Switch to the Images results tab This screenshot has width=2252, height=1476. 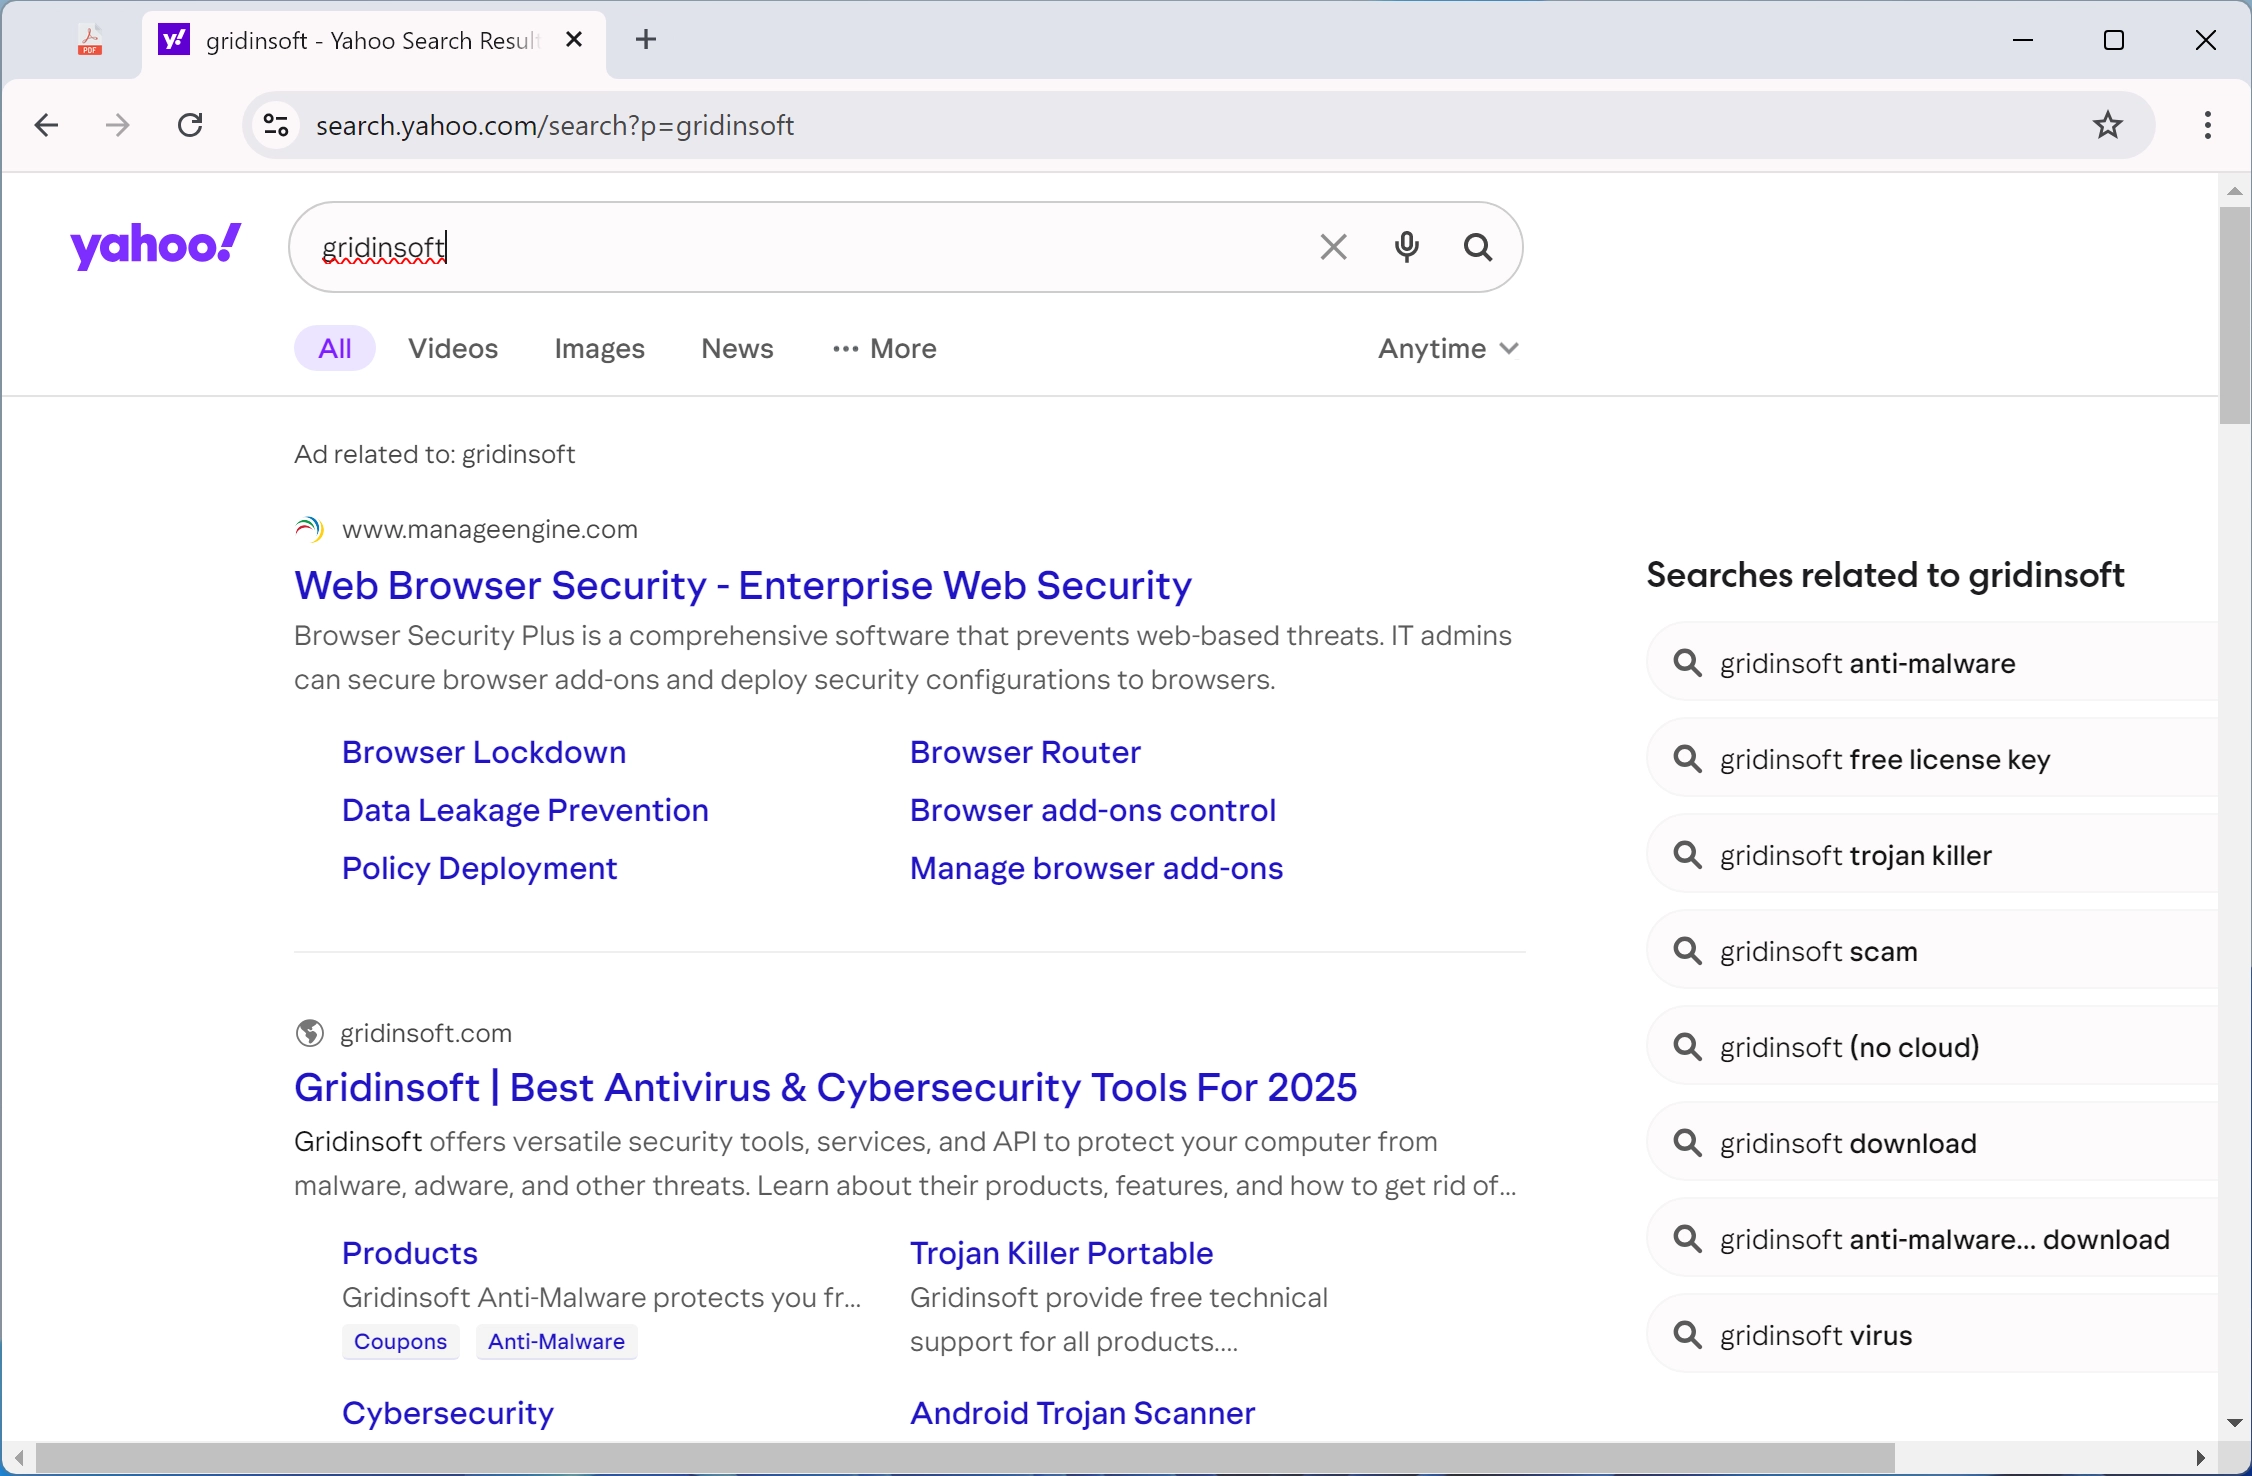tap(599, 348)
